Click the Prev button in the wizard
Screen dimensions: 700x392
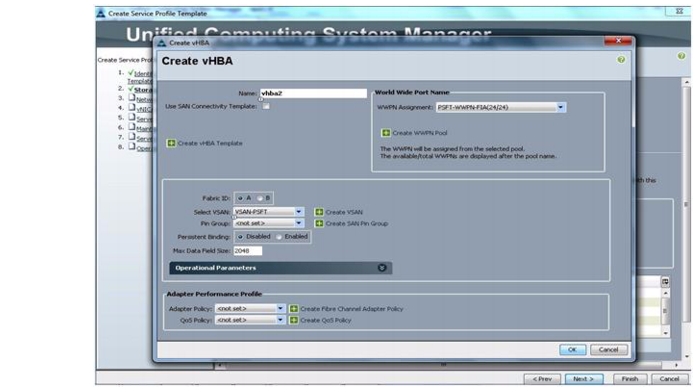pos(542,379)
